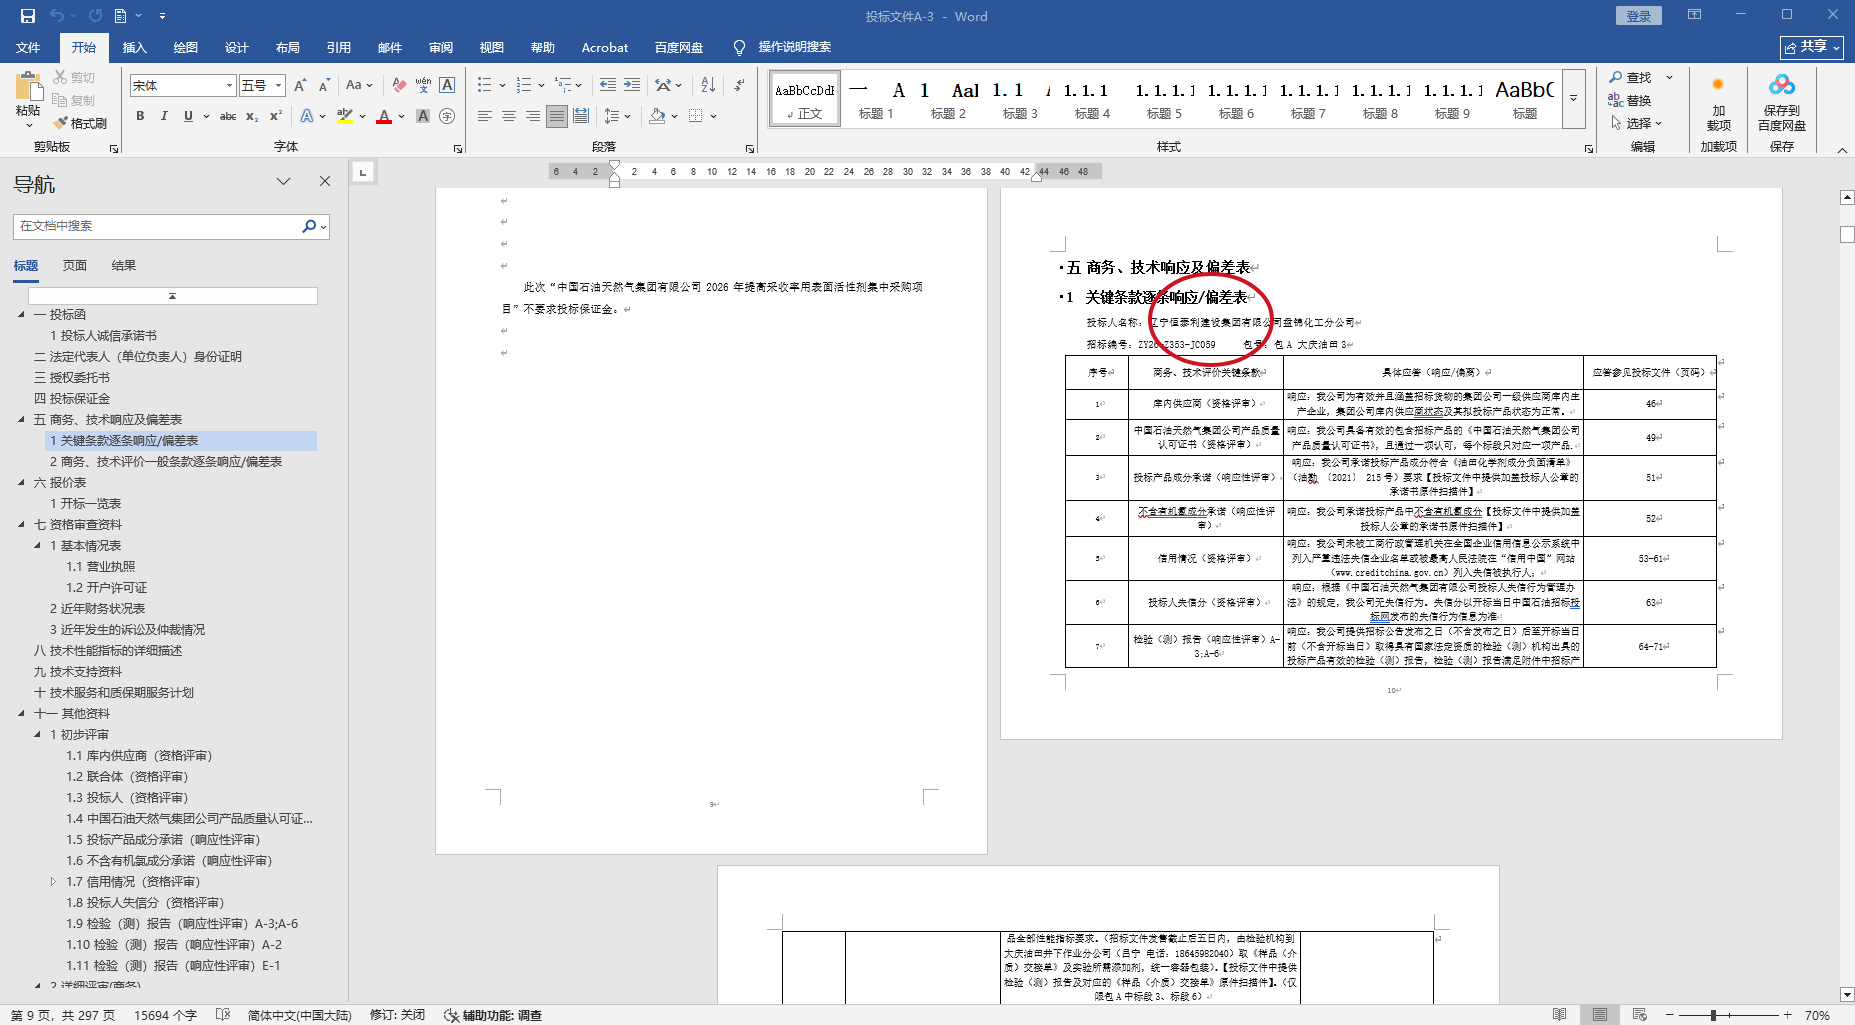Image resolution: width=1855 pixels, height=1025 pixels.
Task: Click the Save to Baidu Netdisk icon
Action: pyautogui.click(x=1781, y=101)
